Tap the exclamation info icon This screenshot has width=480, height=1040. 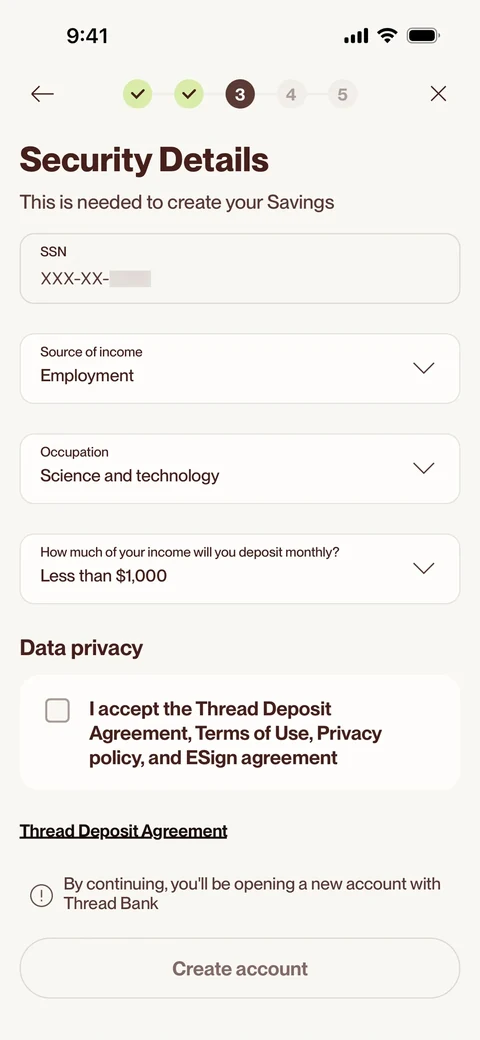coord(41,895)
